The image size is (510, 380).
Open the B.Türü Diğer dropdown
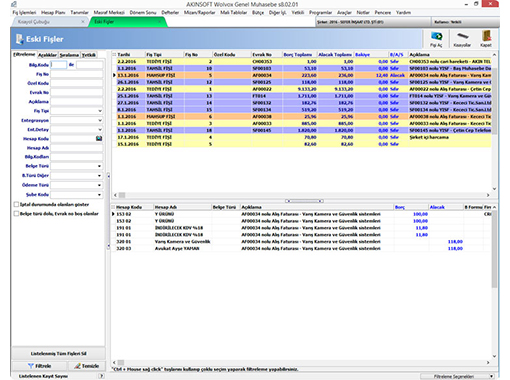99,175
